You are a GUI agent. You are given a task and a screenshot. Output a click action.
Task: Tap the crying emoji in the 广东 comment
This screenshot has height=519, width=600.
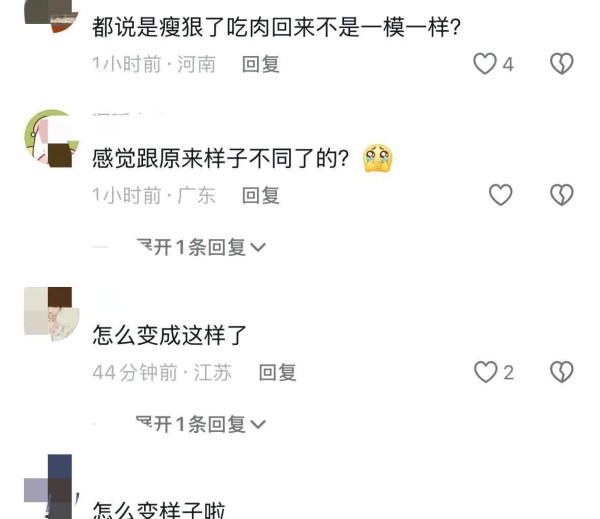tap(377, 158)
